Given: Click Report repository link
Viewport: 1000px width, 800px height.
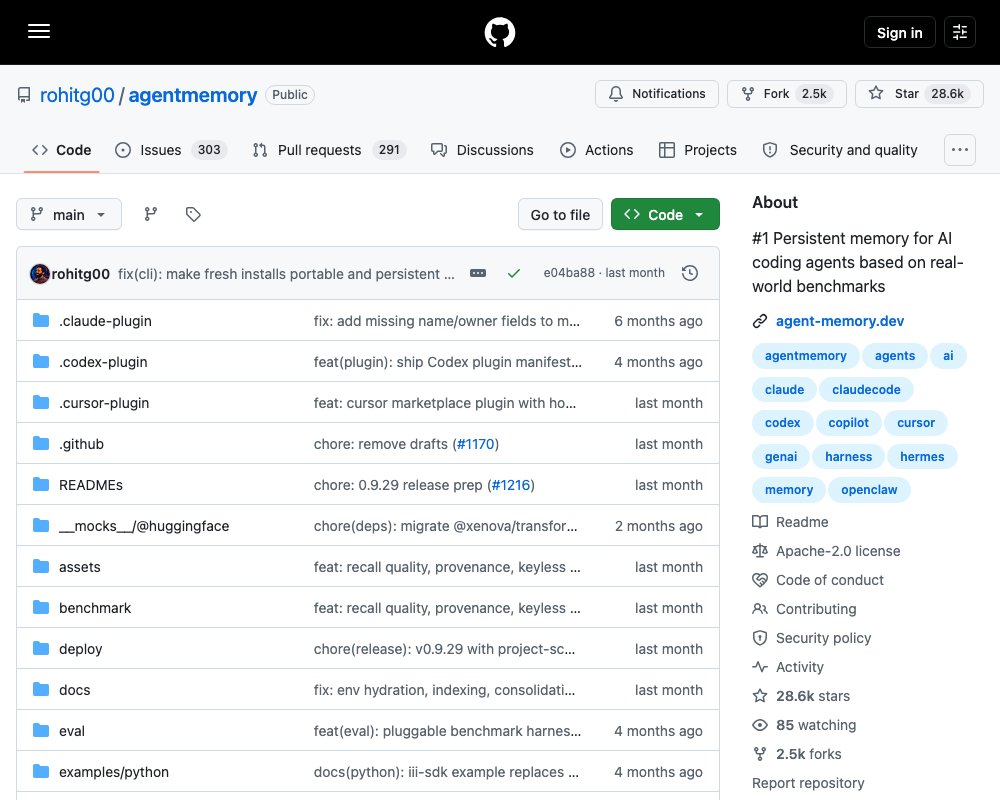Looking at the screenshot, I should (x=808, y=783).
